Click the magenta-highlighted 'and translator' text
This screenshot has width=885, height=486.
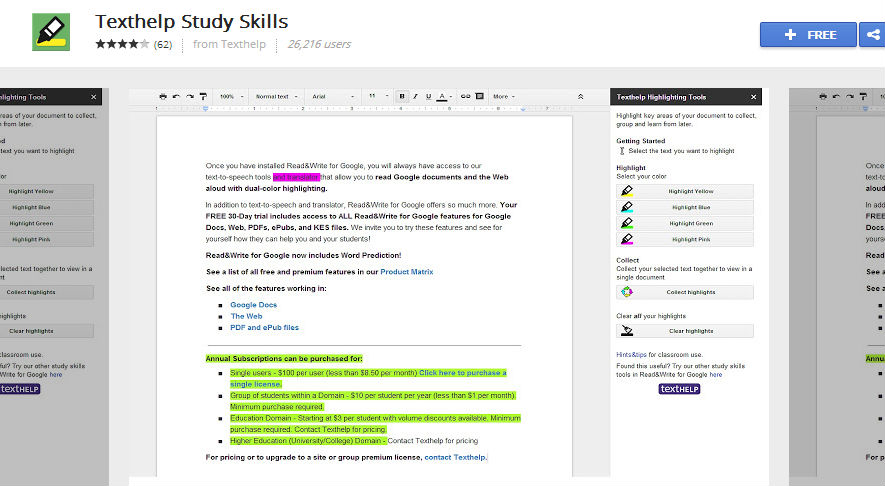(296, 177)
